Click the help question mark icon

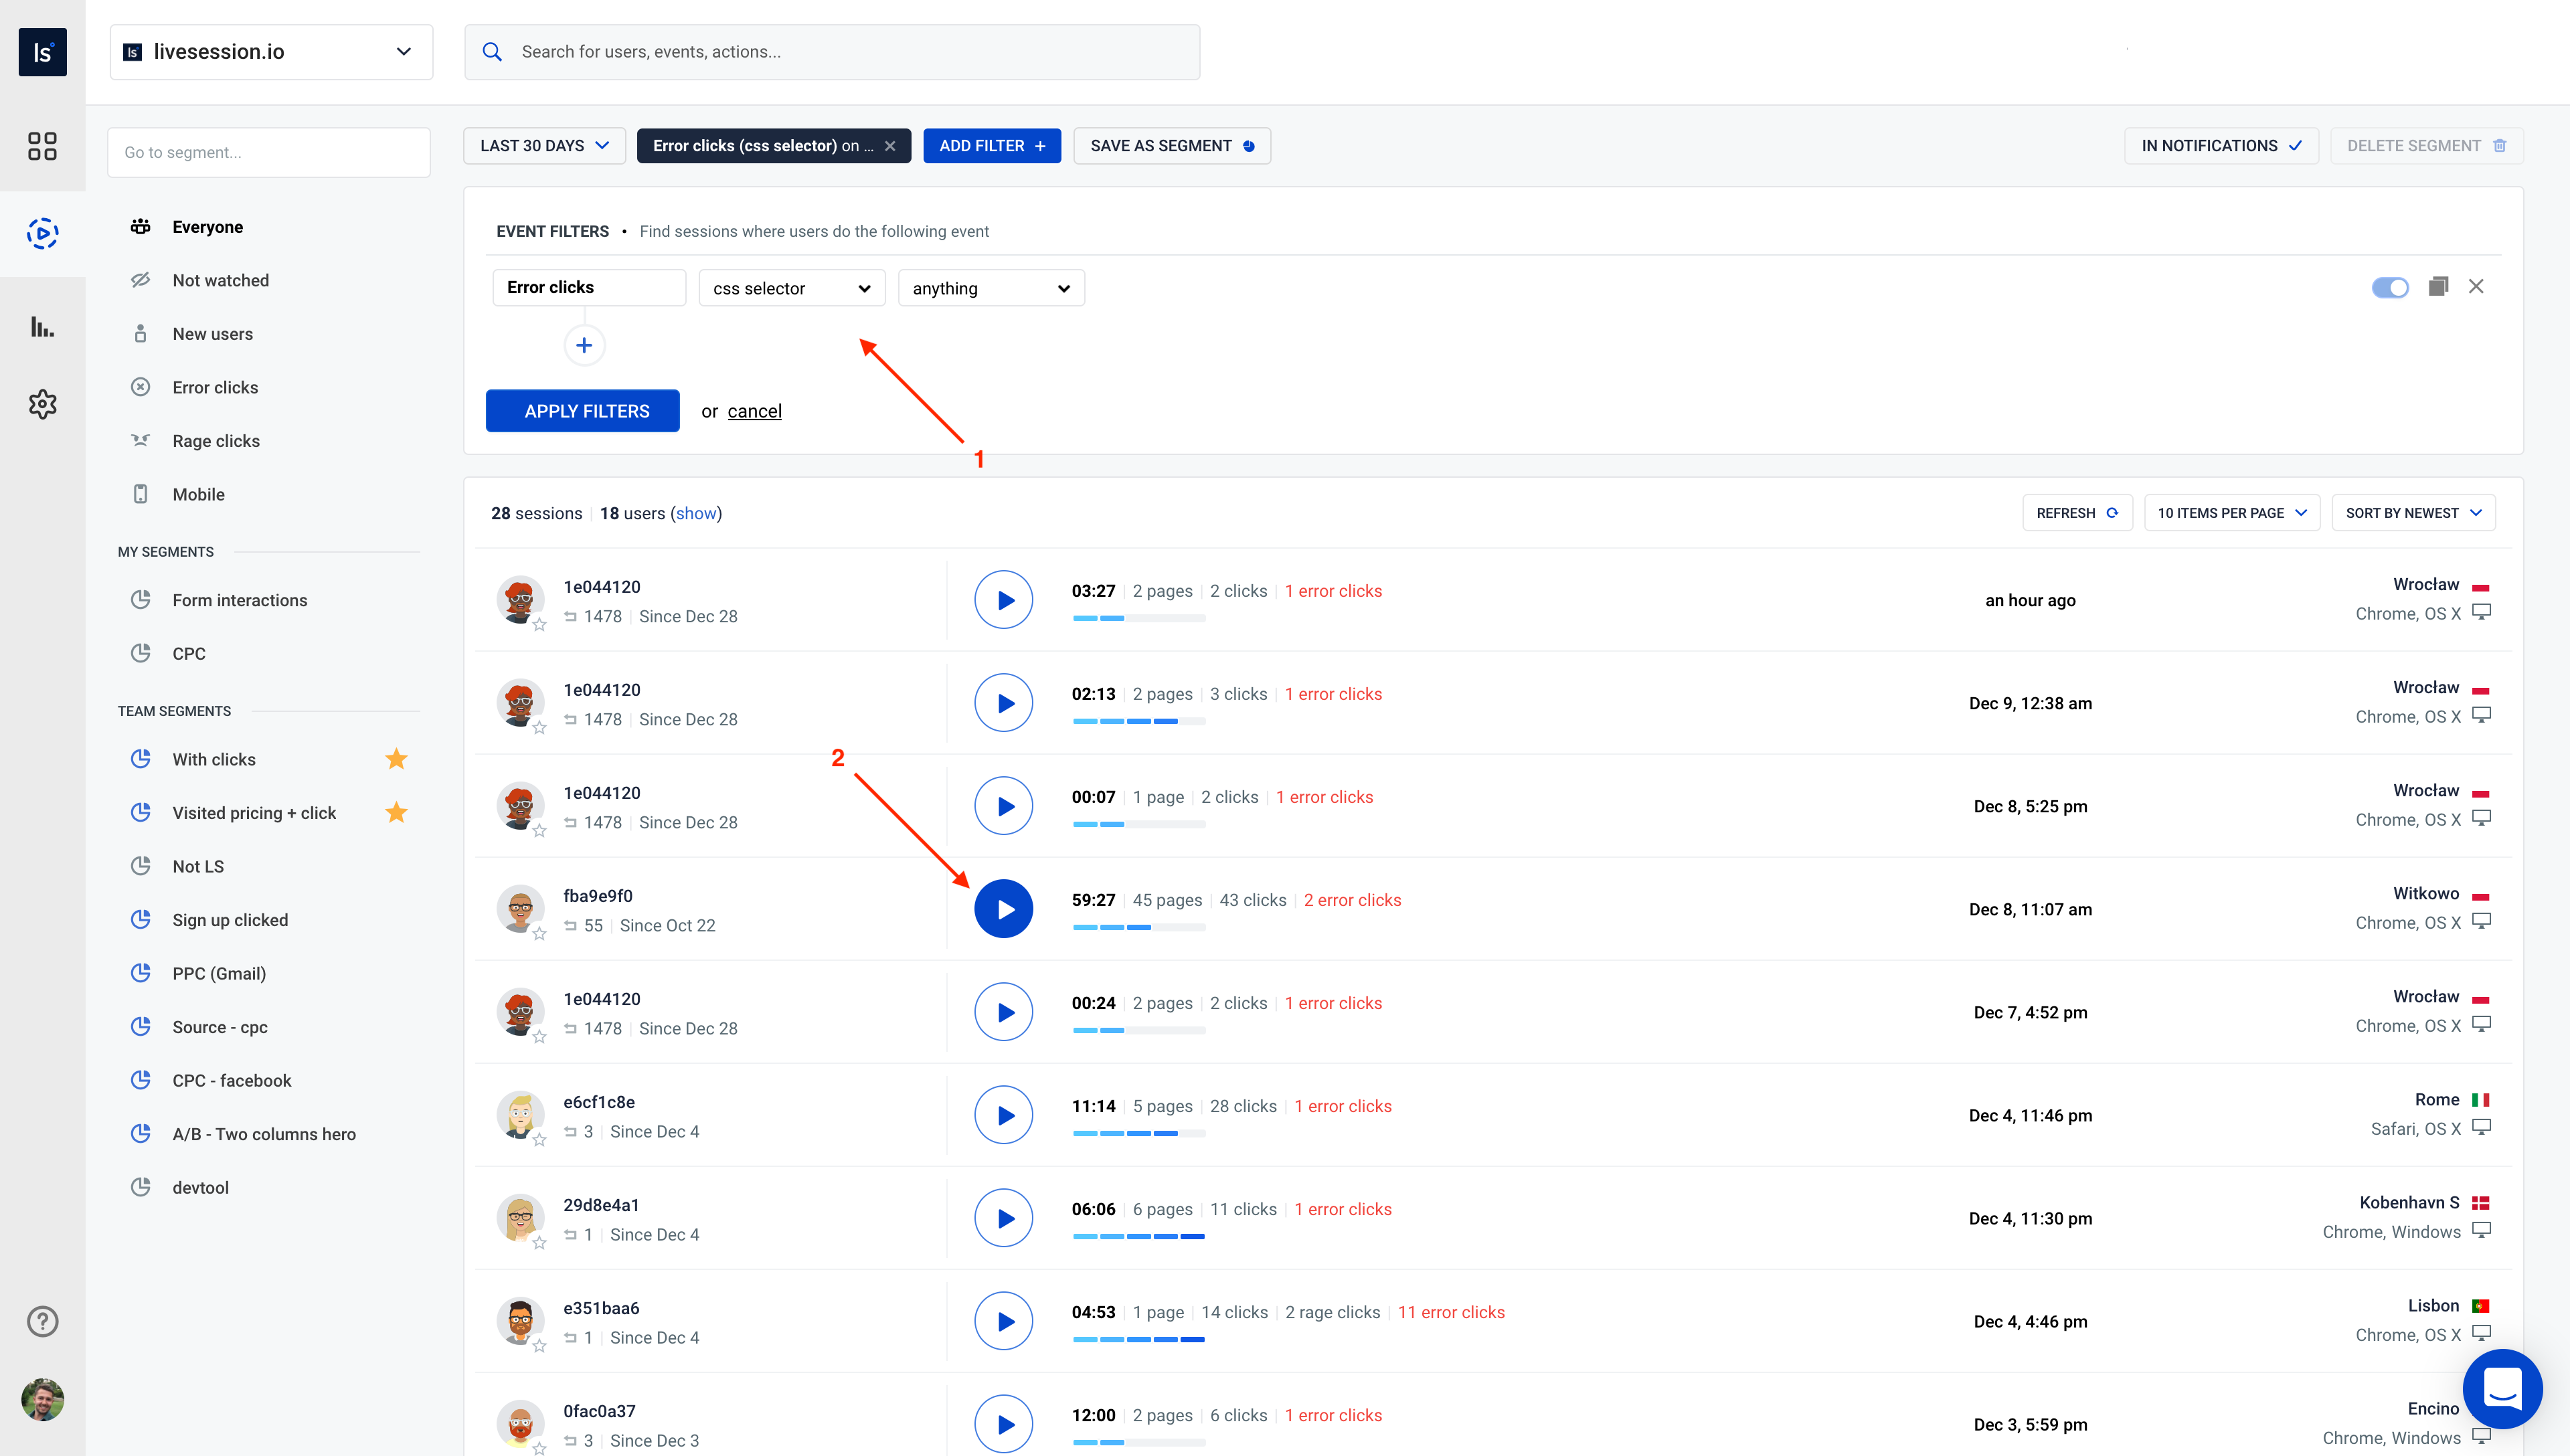(x=43, y=1320)
